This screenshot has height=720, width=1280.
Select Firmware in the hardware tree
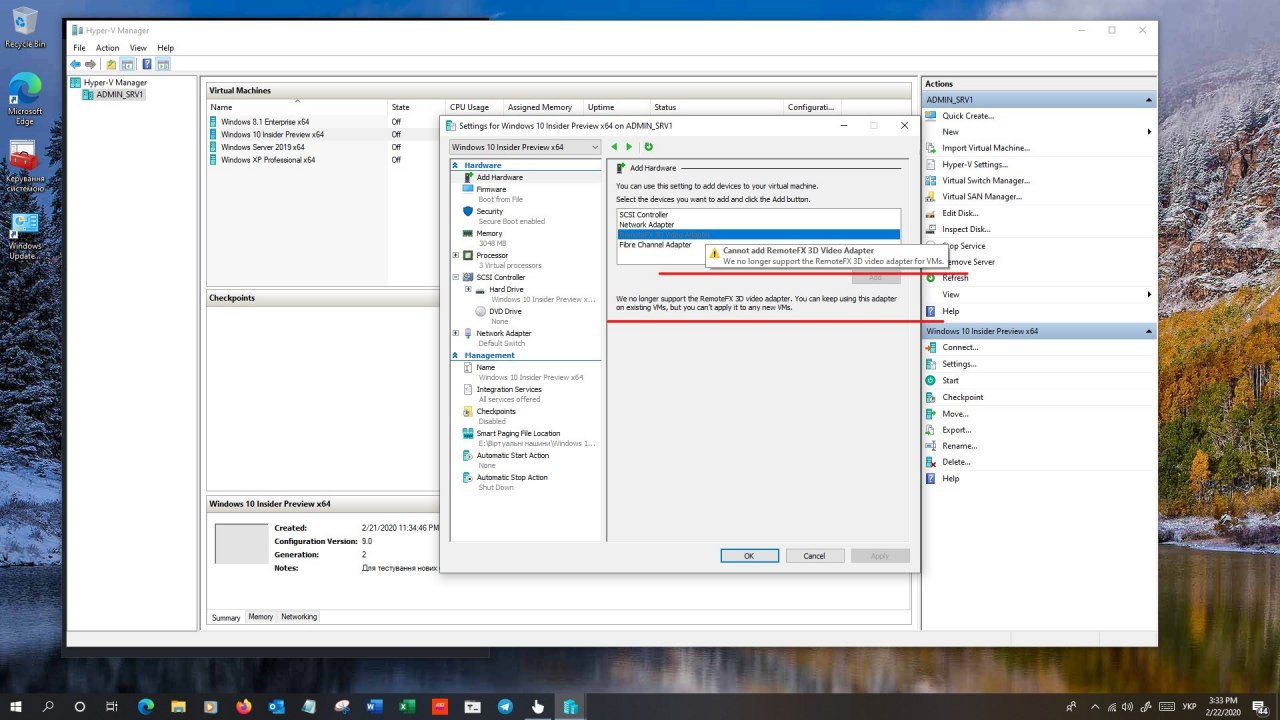tap(491, 189)
